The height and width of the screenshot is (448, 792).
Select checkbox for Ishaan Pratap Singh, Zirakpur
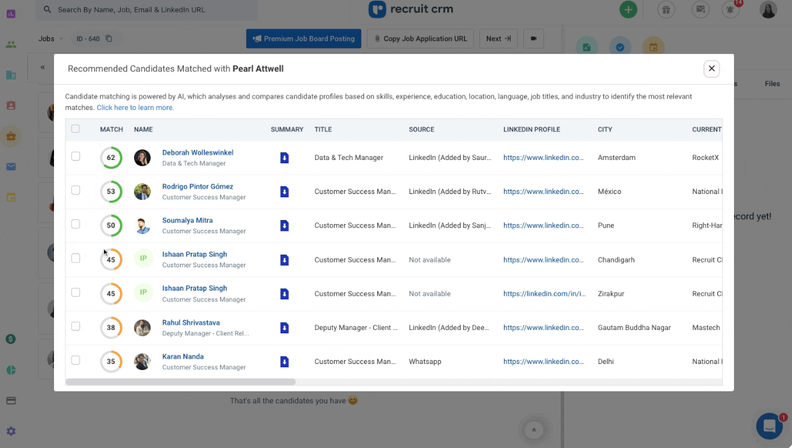pos(75,292)
